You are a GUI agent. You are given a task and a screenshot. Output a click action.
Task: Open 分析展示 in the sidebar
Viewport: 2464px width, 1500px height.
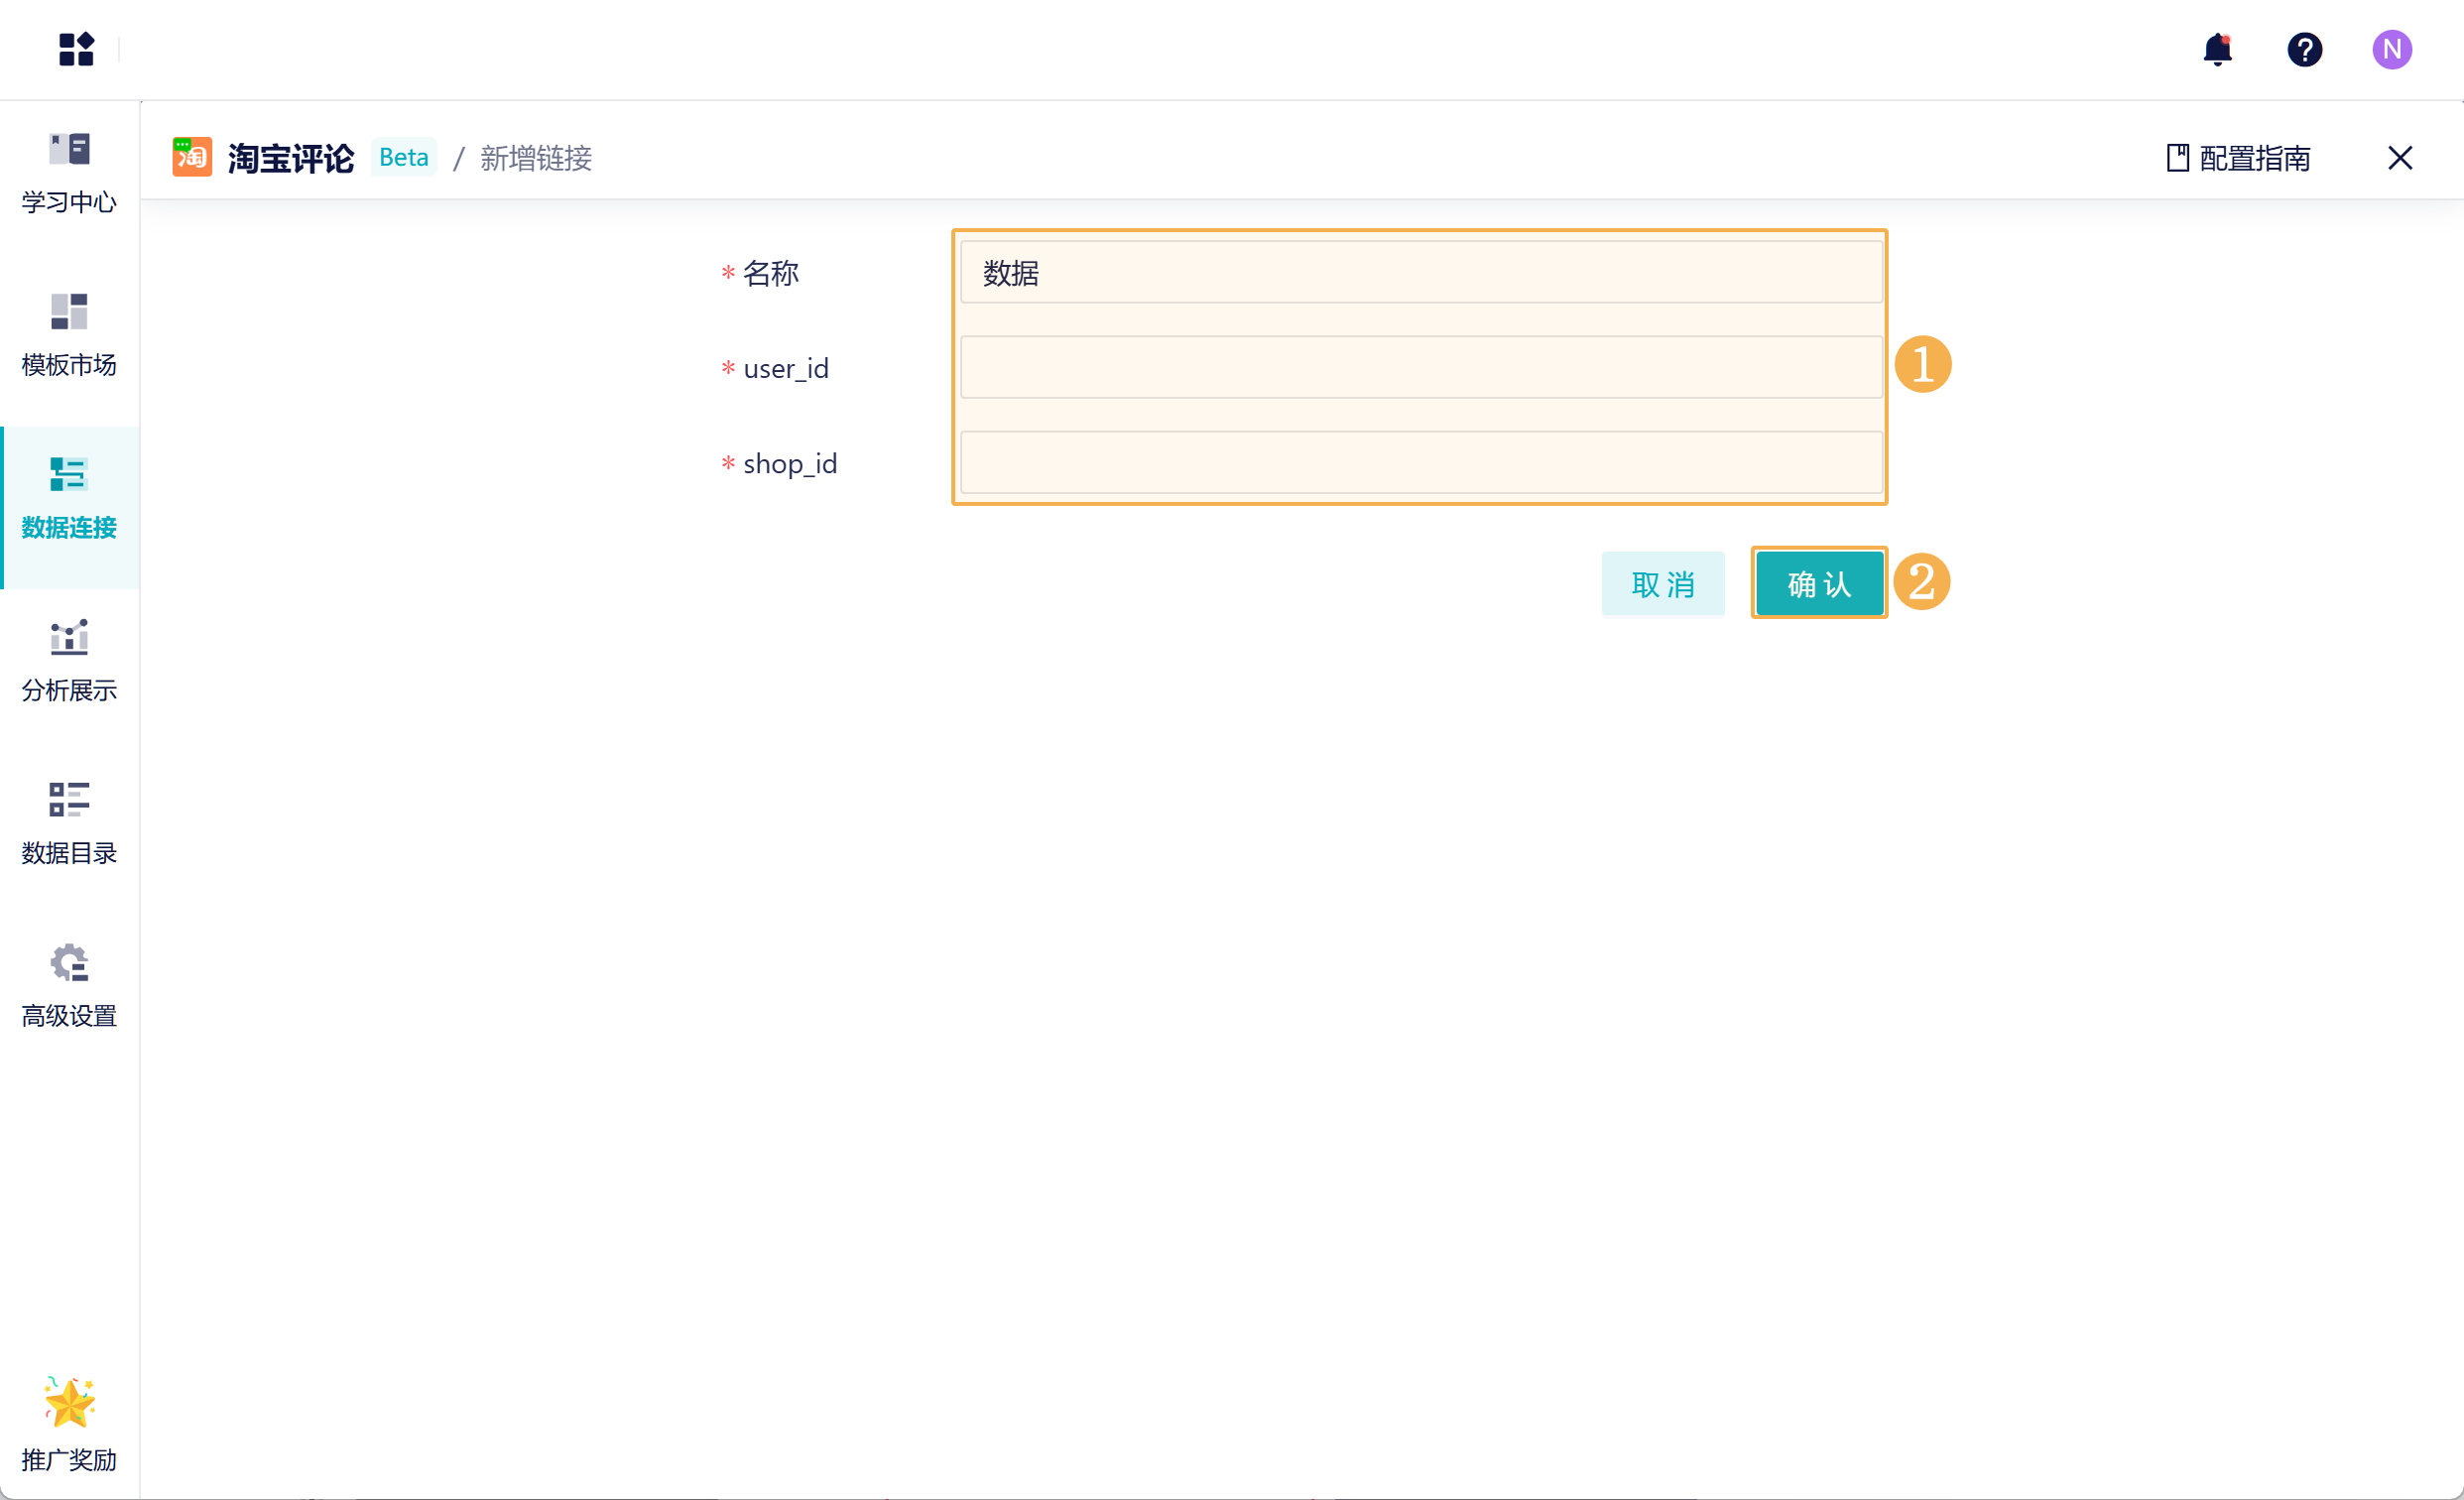coord(69,660)
